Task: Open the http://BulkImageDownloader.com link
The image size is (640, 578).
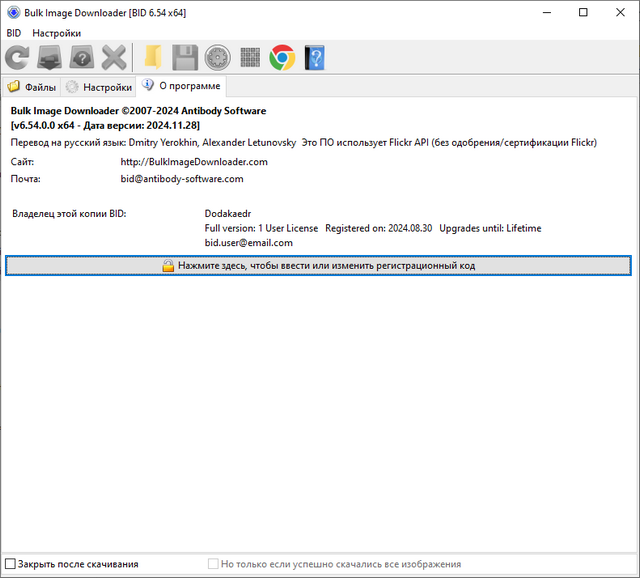Action: click(x=194, y=162)
